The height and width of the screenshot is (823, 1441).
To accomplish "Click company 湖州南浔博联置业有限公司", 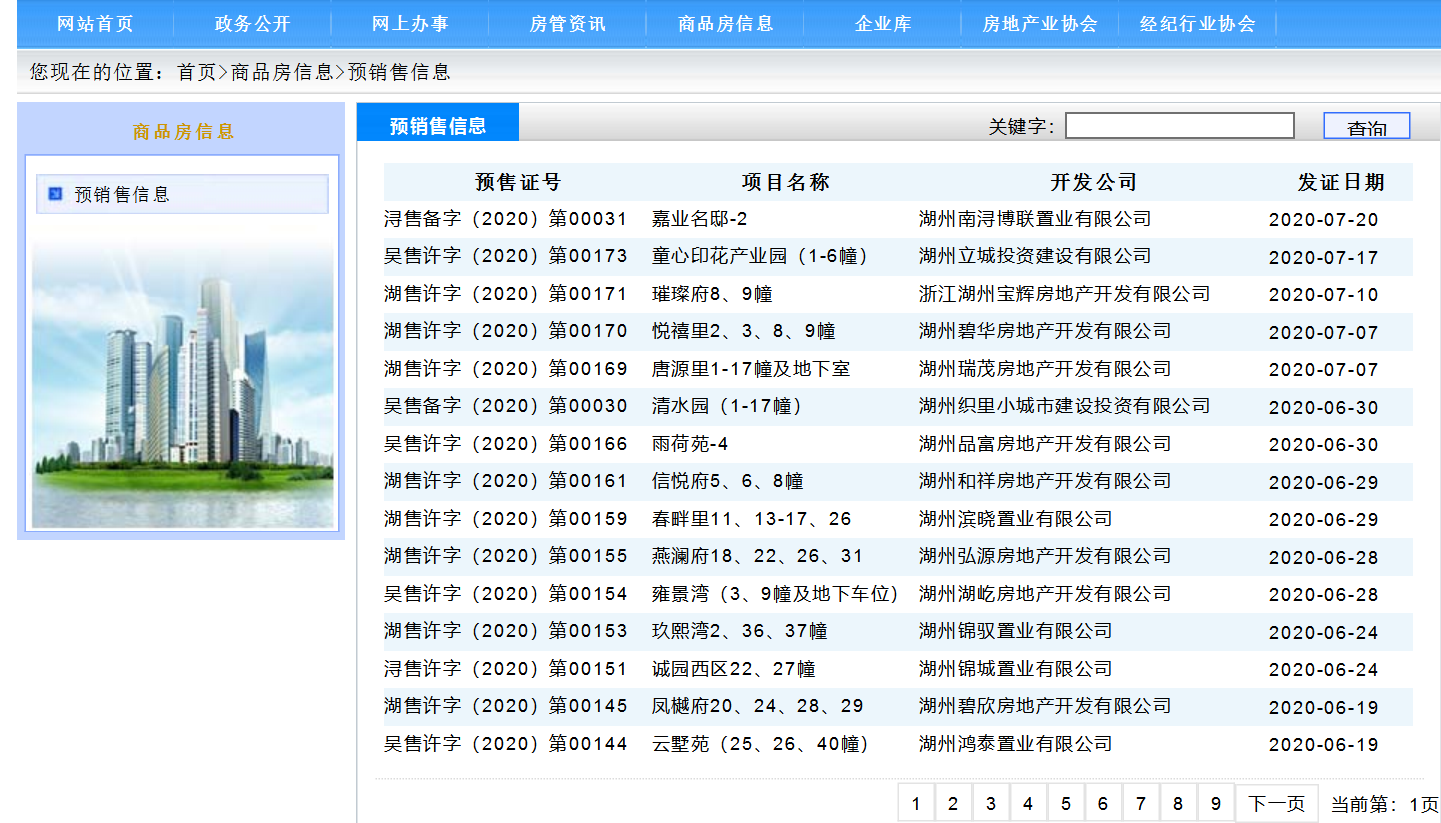I will pos(1035,219).
